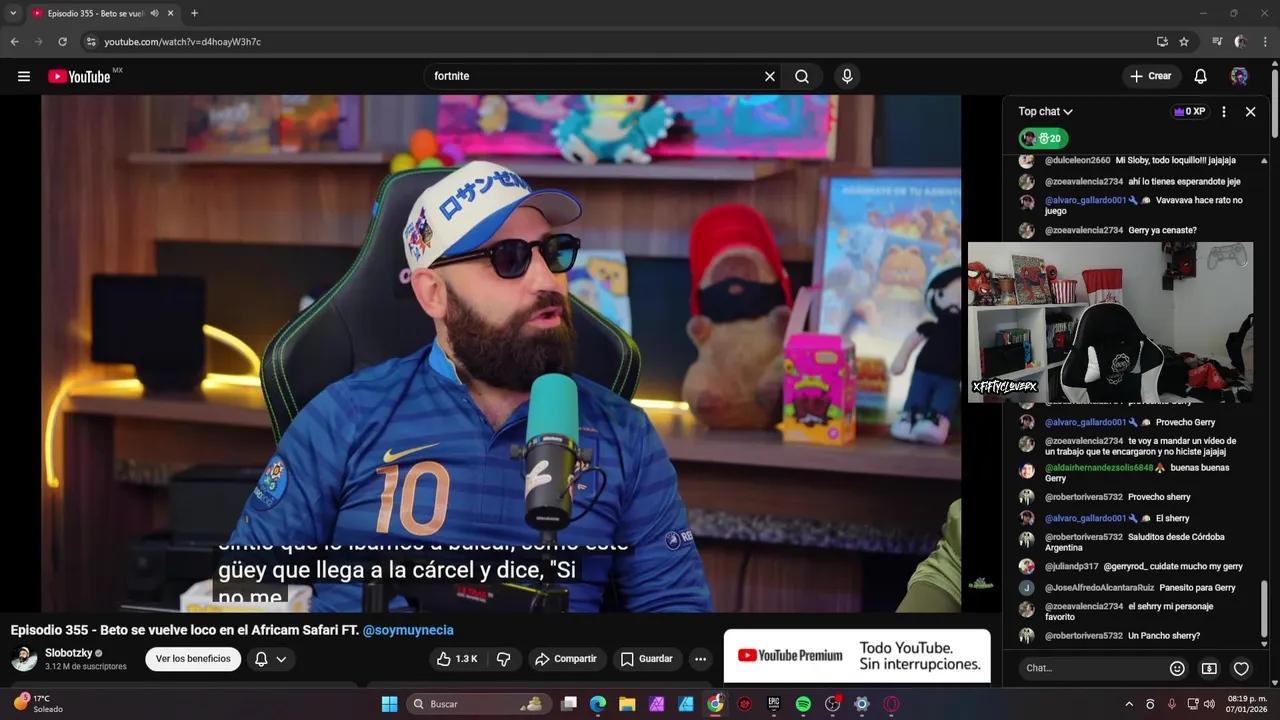This screenshot has width=1280, height=720.
Task: Open Spotify from the taskbar
Action: coord(803,704)
